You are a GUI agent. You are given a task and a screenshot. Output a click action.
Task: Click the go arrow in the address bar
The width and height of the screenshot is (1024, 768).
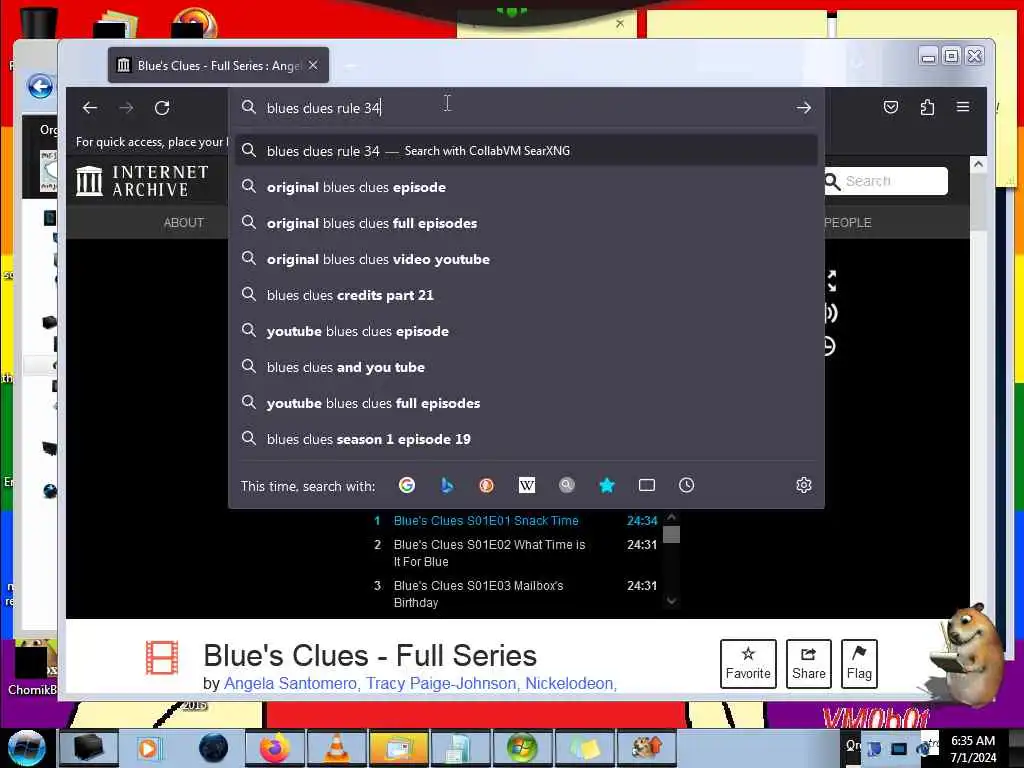click(804, 108)
